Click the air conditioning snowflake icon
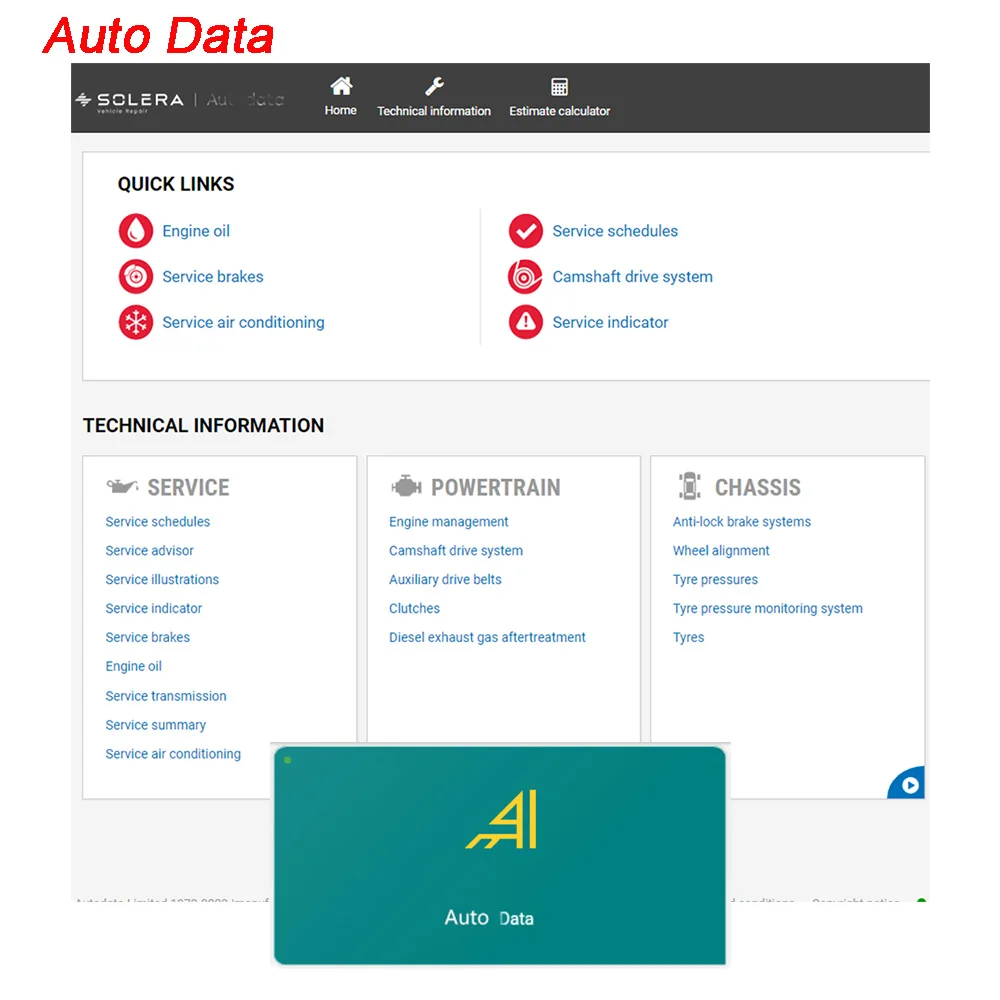 [135, 322]
